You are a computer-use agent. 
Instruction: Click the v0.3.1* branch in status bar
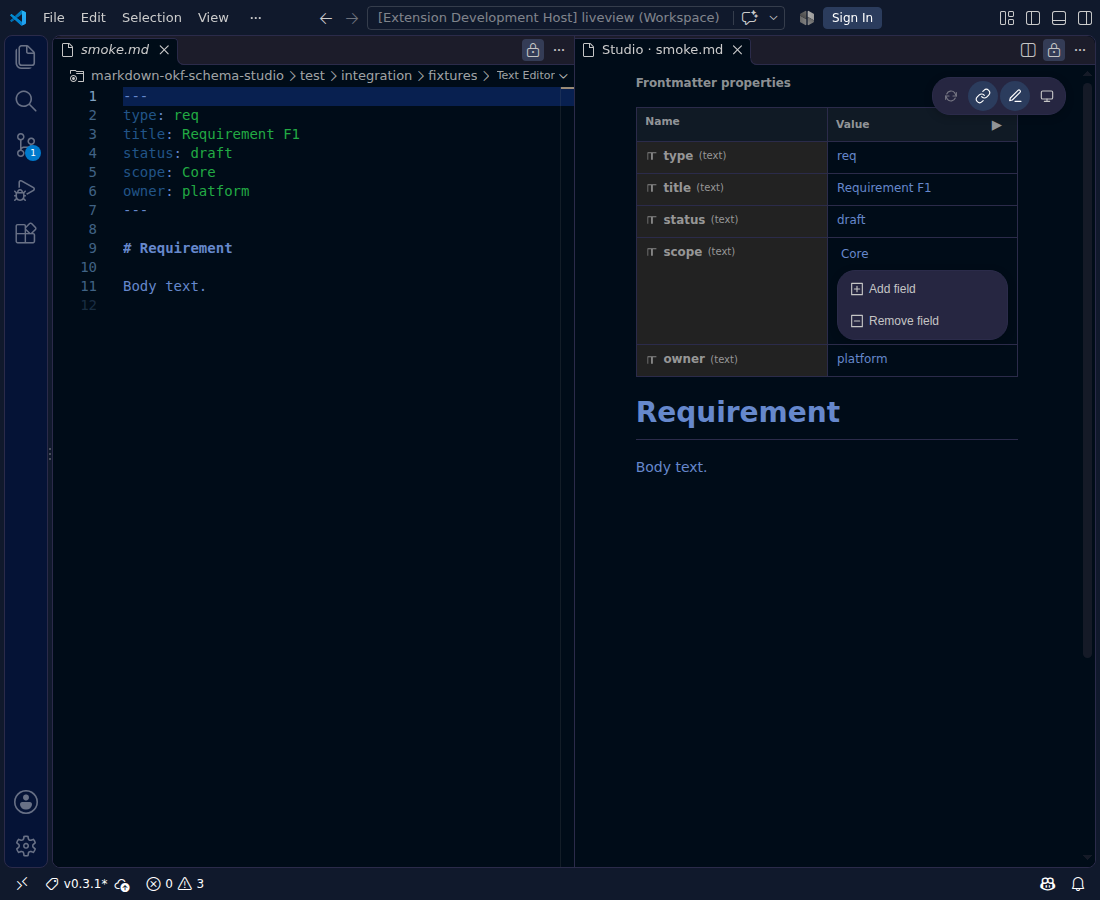pos(76,883)
